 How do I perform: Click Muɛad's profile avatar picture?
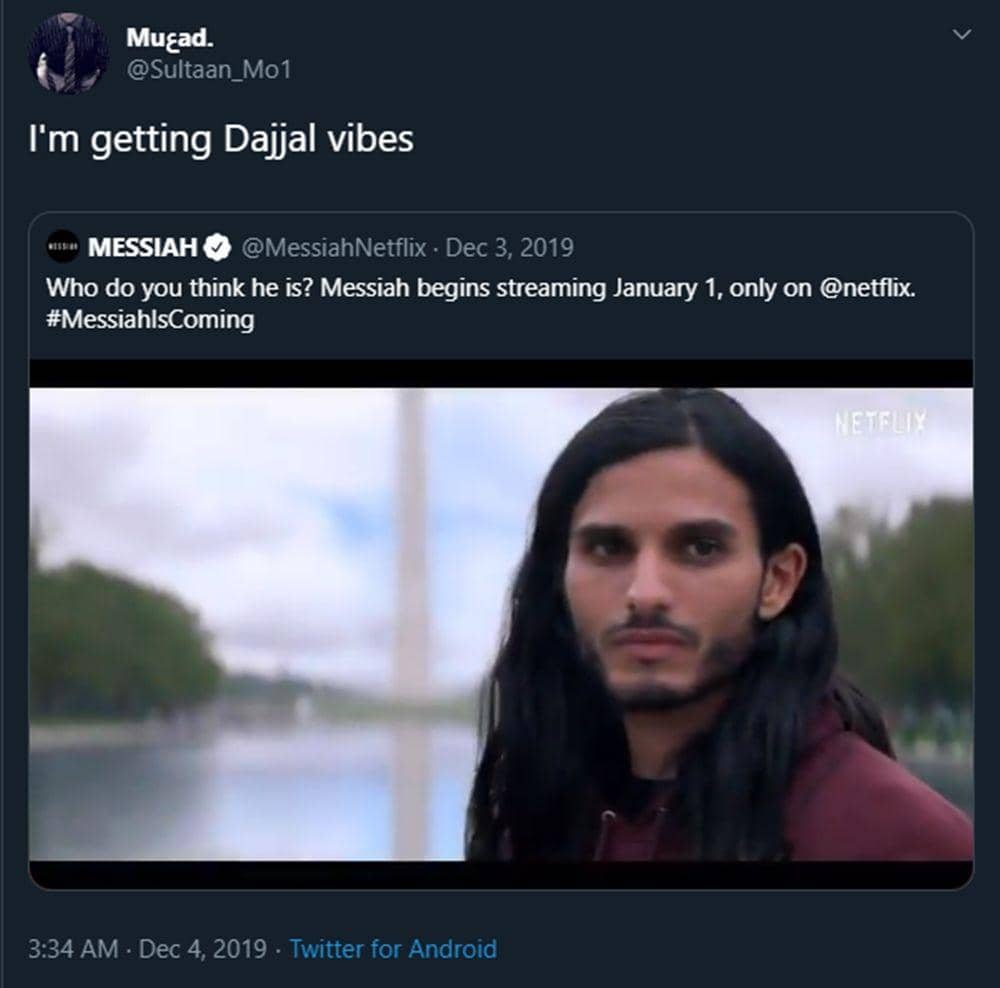point(68,54)
